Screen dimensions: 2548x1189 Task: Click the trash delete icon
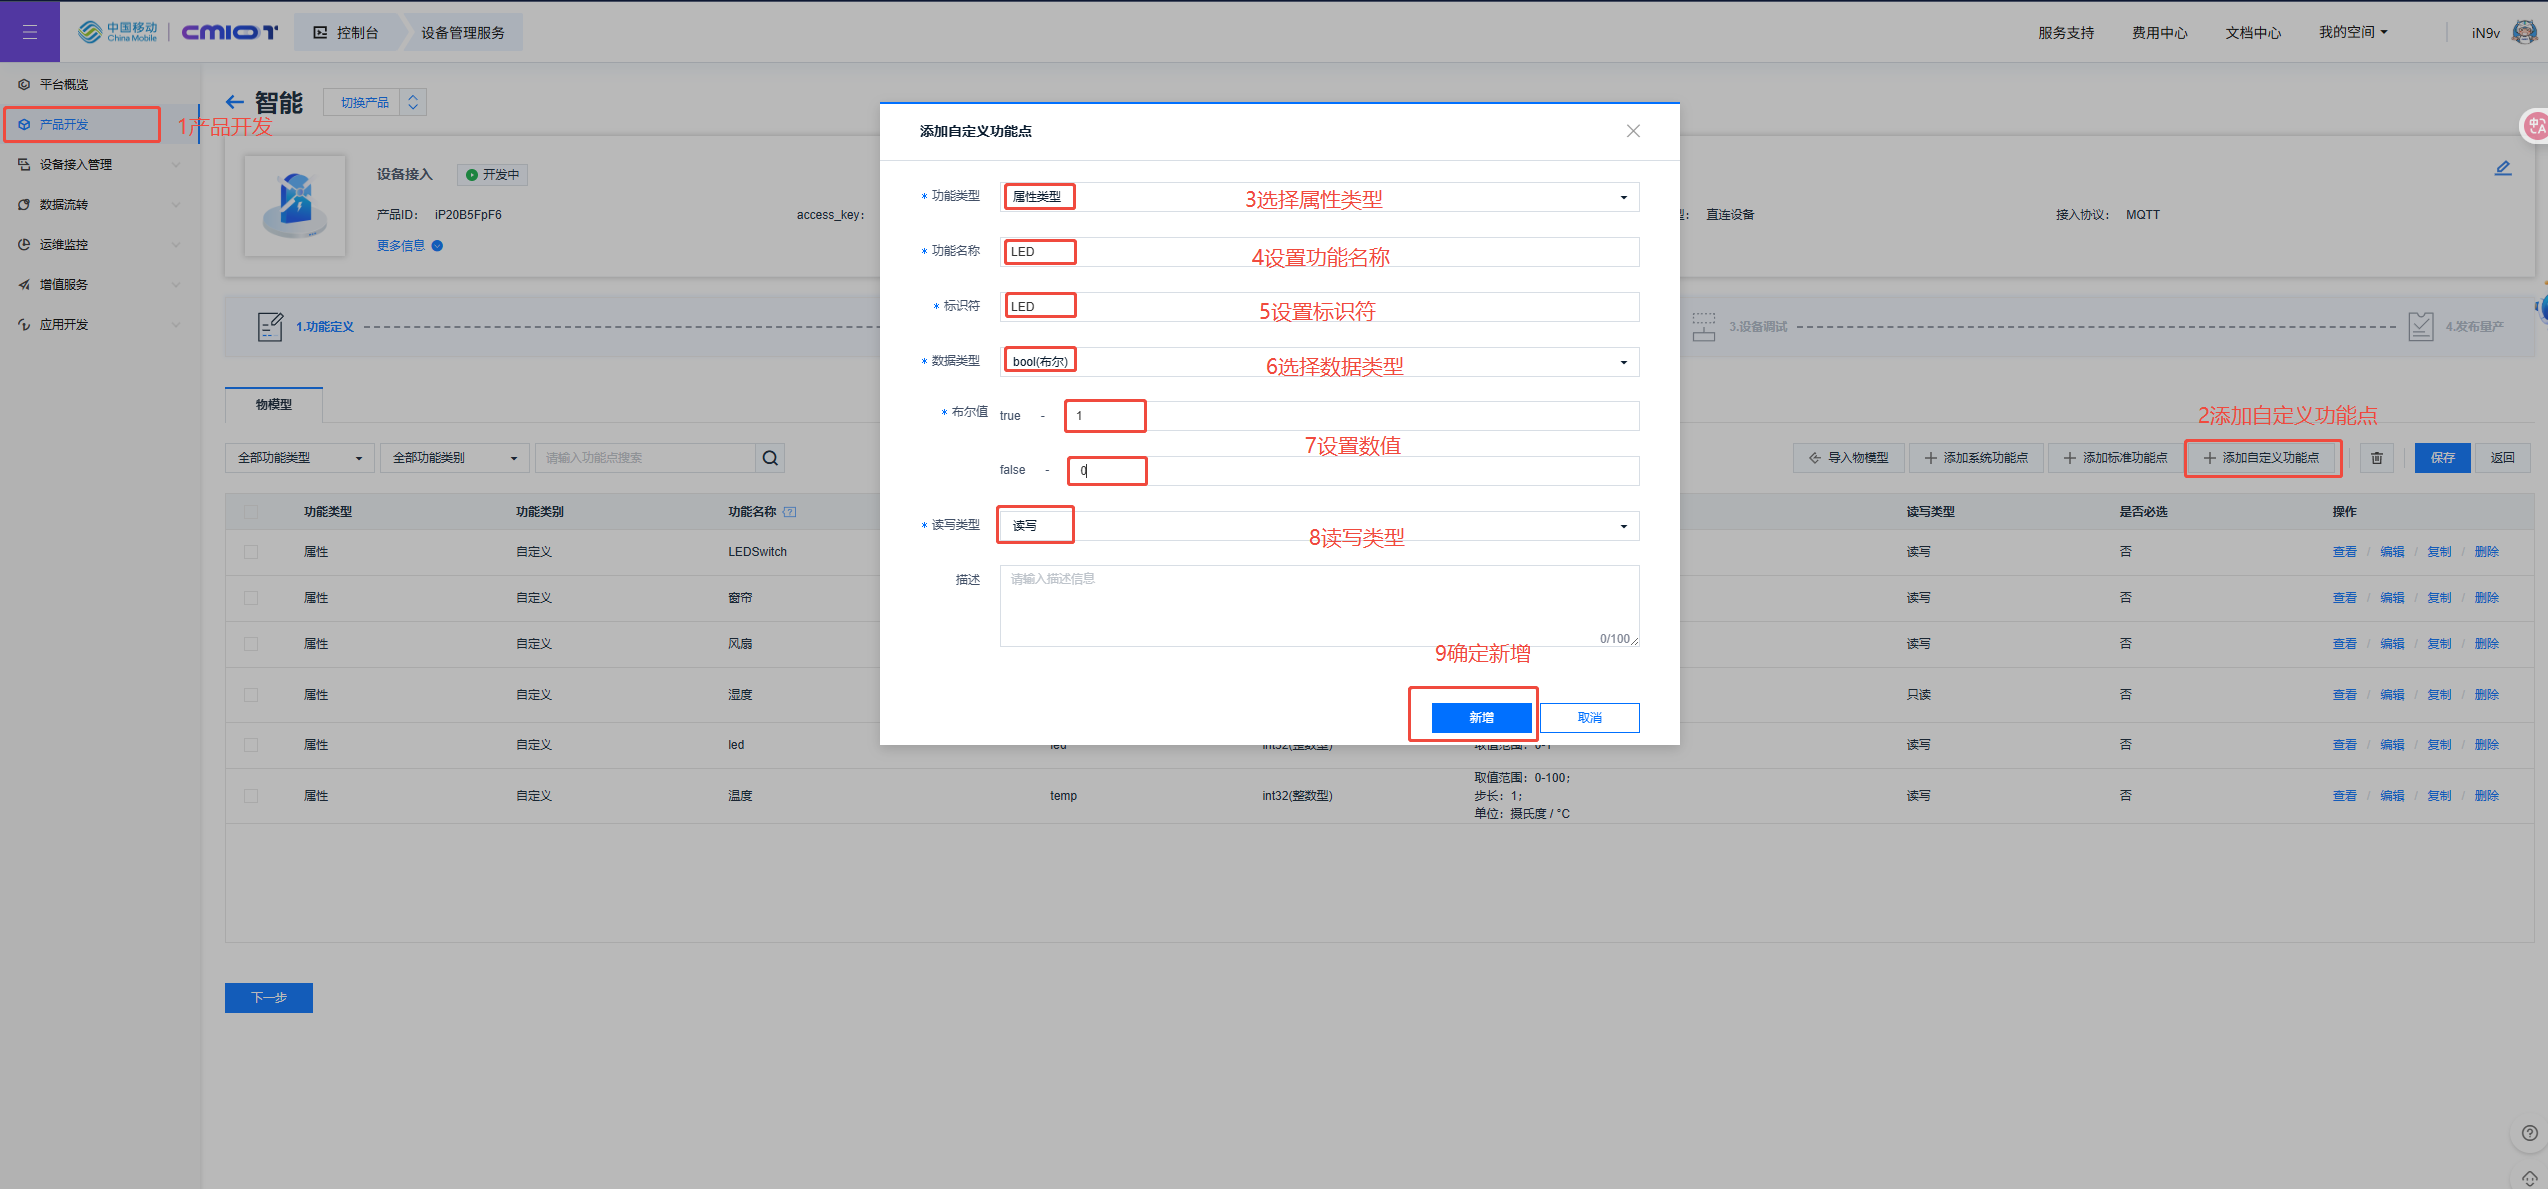[x=2377, y=458]
